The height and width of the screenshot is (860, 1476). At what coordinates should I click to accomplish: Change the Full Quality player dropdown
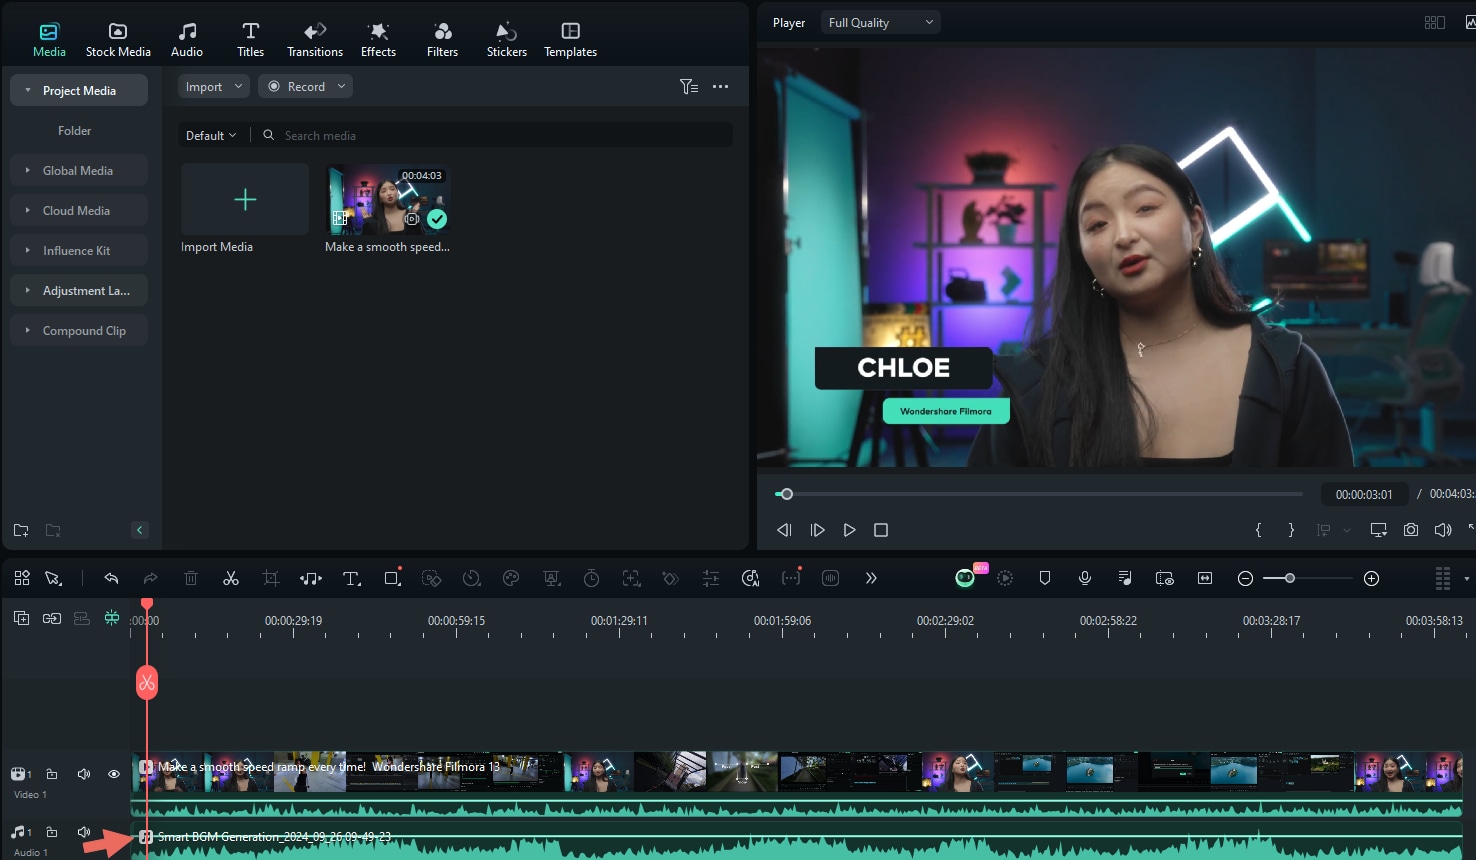pyautogui.click(x=881, y=23)
